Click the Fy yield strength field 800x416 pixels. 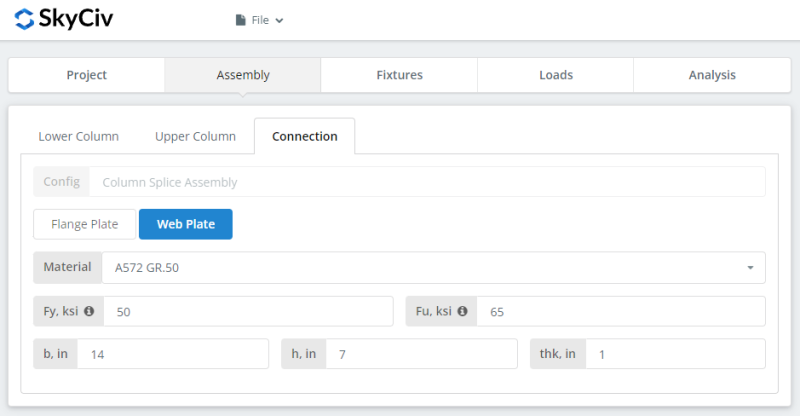248,312
